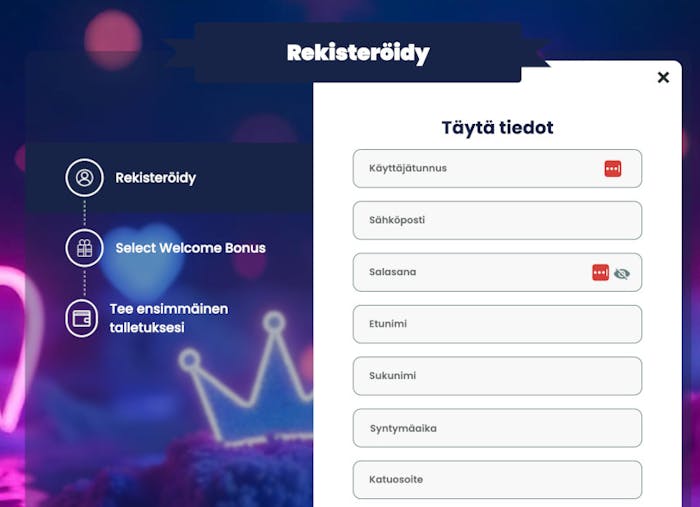This screenshot has height=507, width=700.
Task: Click the gift box bonus icon
Action: point(85,247)
